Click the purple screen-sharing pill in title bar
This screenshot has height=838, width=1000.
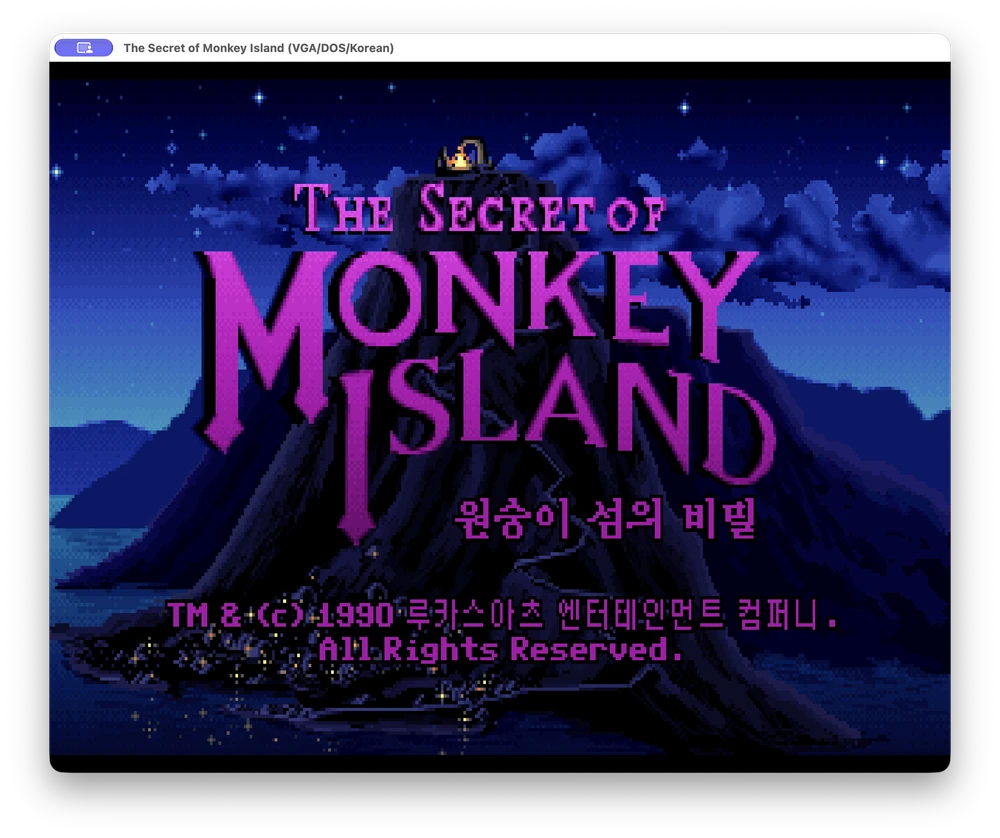coord(84,48)
